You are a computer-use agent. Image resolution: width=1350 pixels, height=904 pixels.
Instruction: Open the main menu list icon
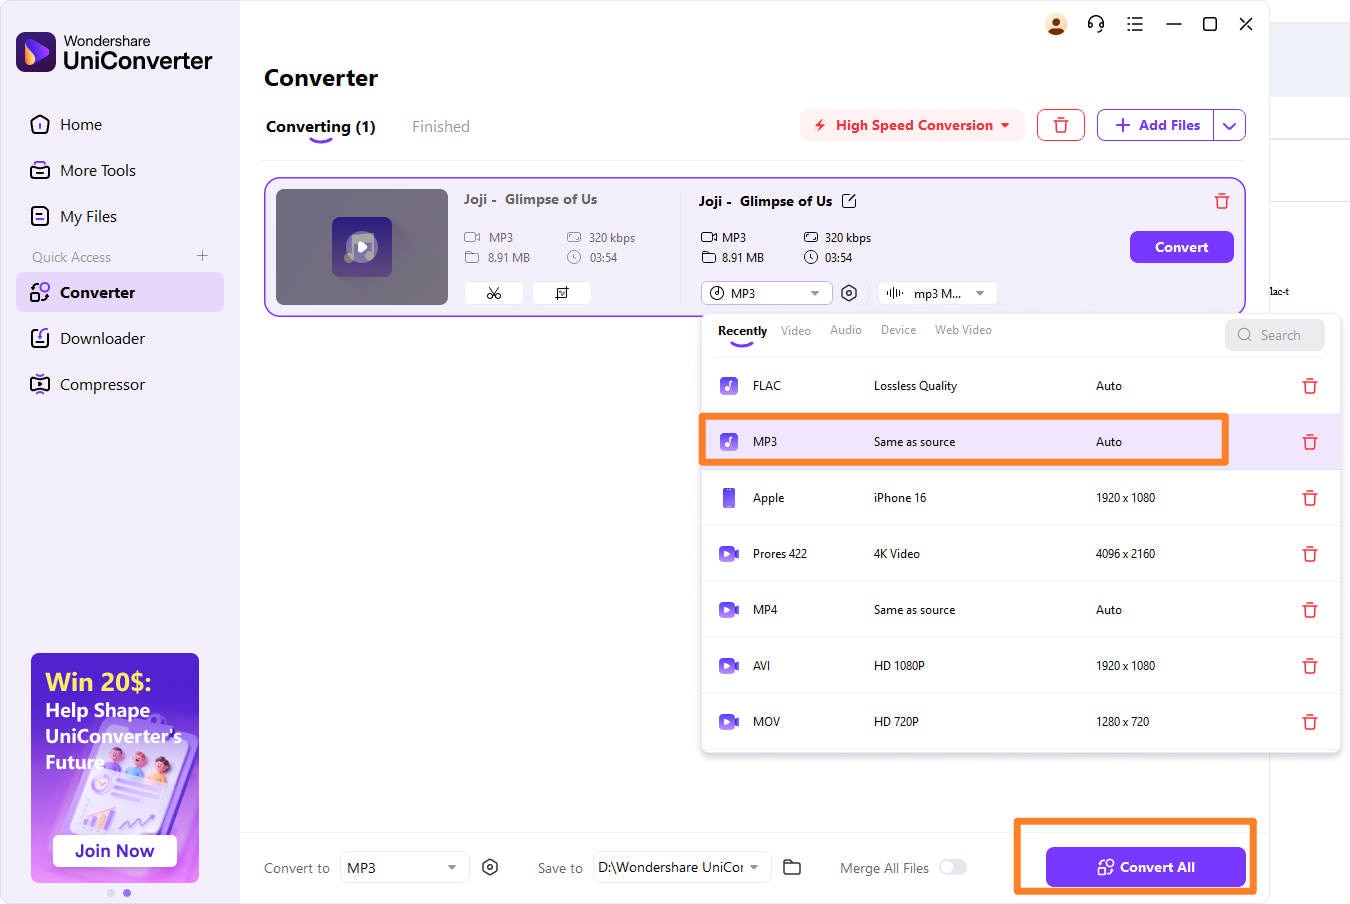[1135, 24]
